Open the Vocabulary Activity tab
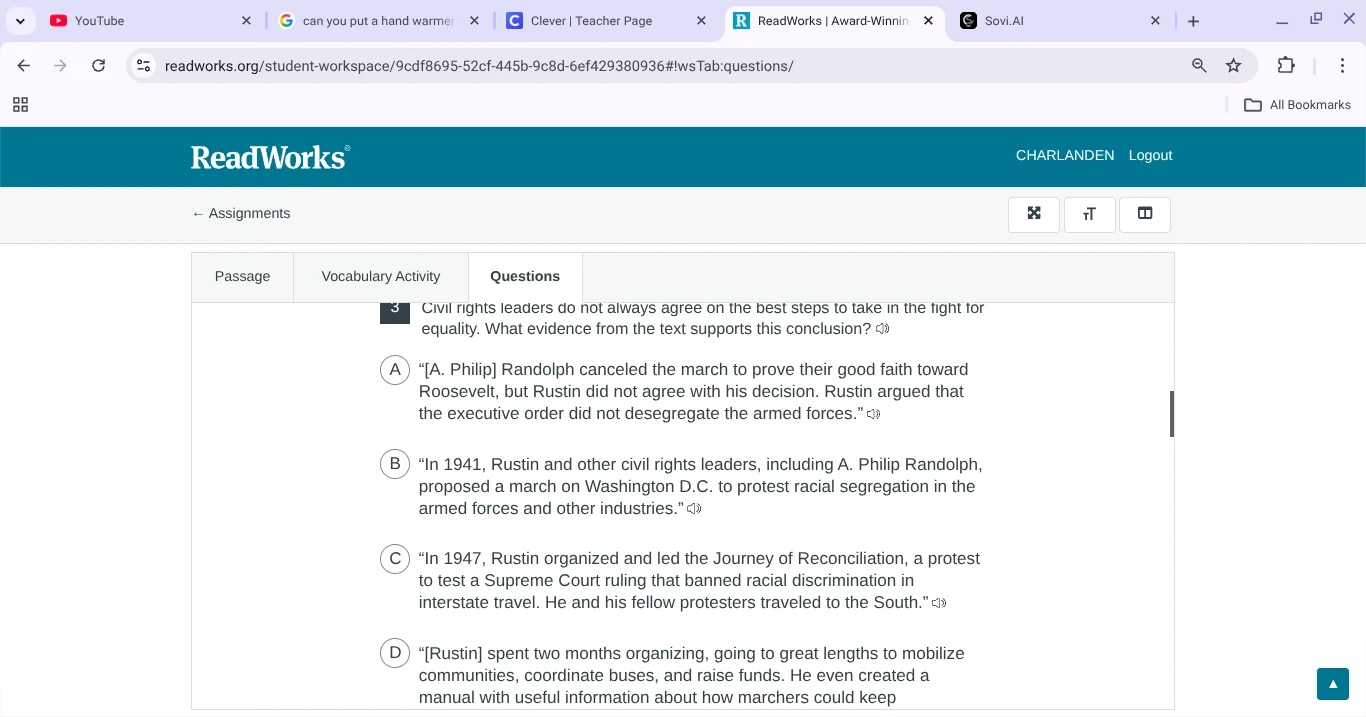 (x=380, y=277)
